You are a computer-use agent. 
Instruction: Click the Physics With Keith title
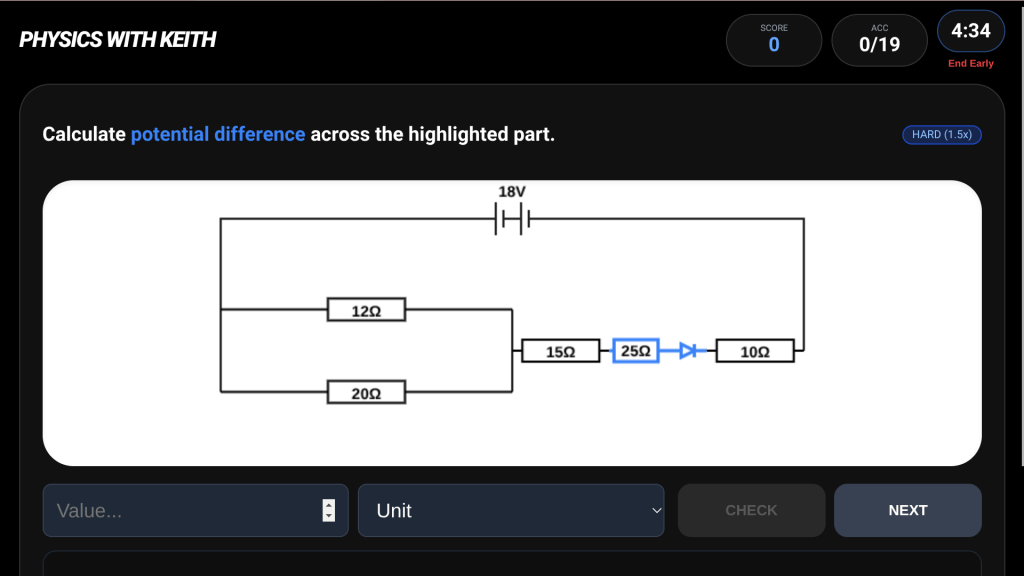coord(118,40)
